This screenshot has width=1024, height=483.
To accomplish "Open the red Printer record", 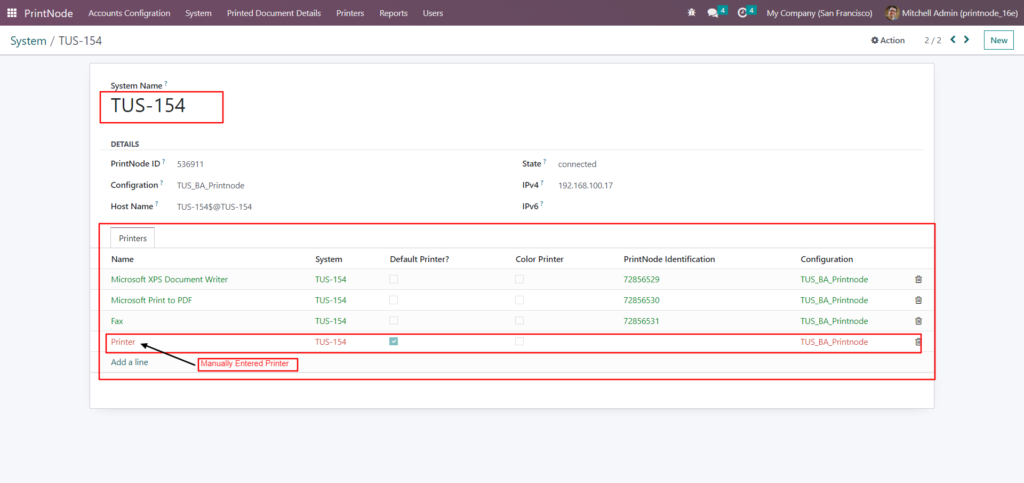I will coord(123,342).
